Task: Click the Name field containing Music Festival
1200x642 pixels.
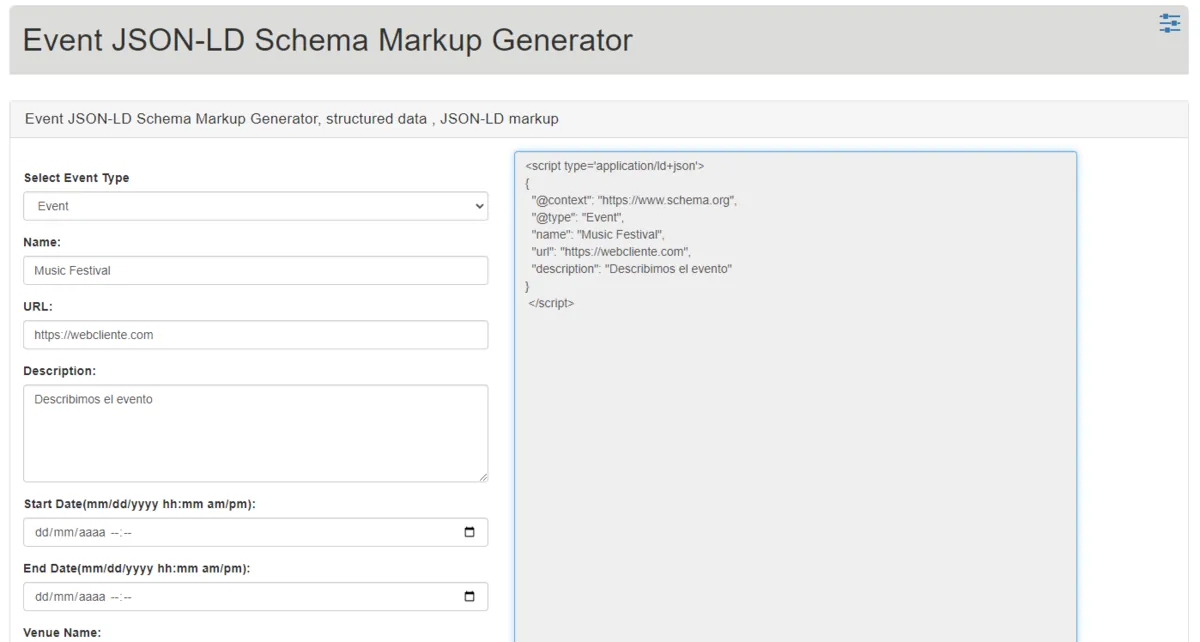Action: pos(256,270)
